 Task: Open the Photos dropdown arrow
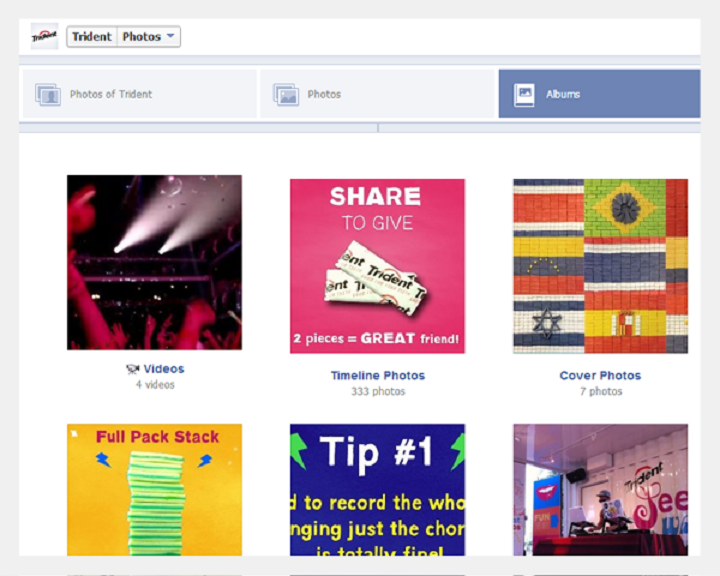(170, 36)
